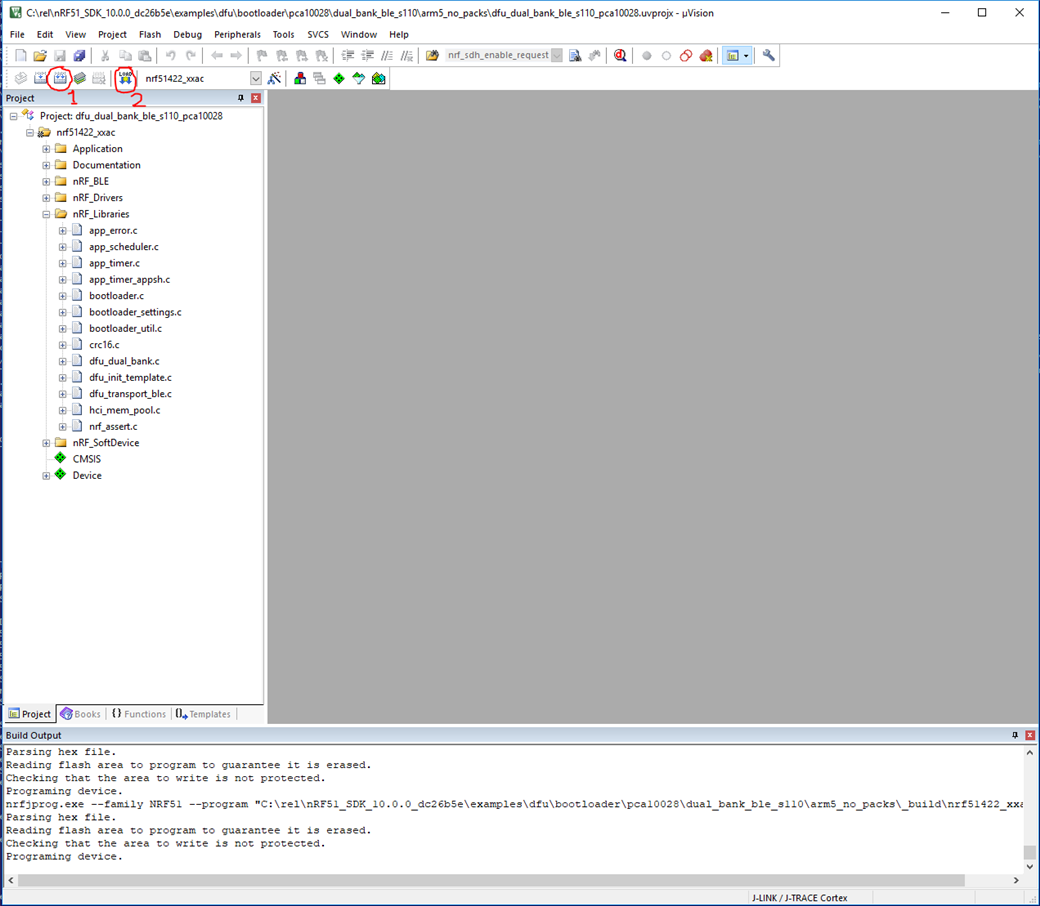The height and width of the screenshot is (906, 1040).
Task: Switch to the Functions tab
Action: tap(139, 714)
